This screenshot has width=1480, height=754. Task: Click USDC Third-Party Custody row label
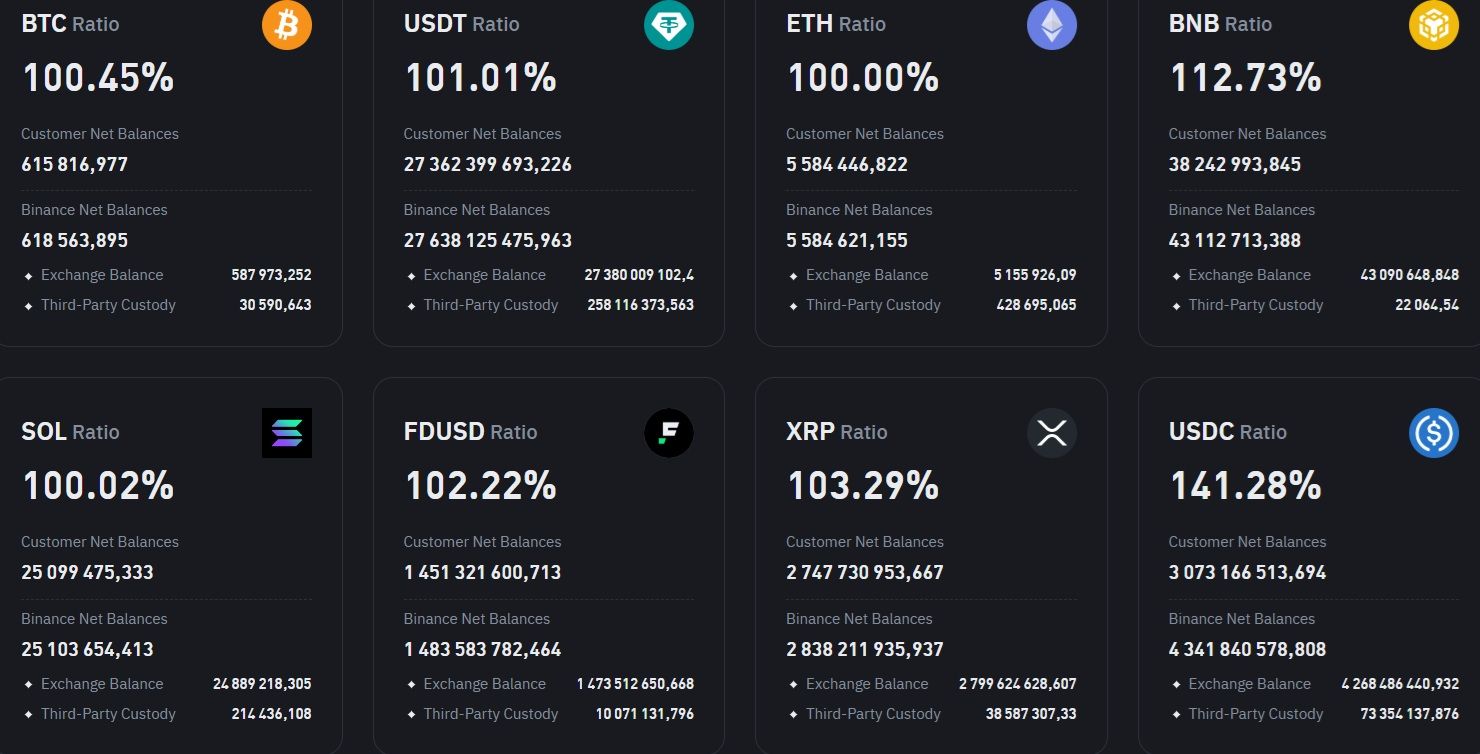[1255, 714]
